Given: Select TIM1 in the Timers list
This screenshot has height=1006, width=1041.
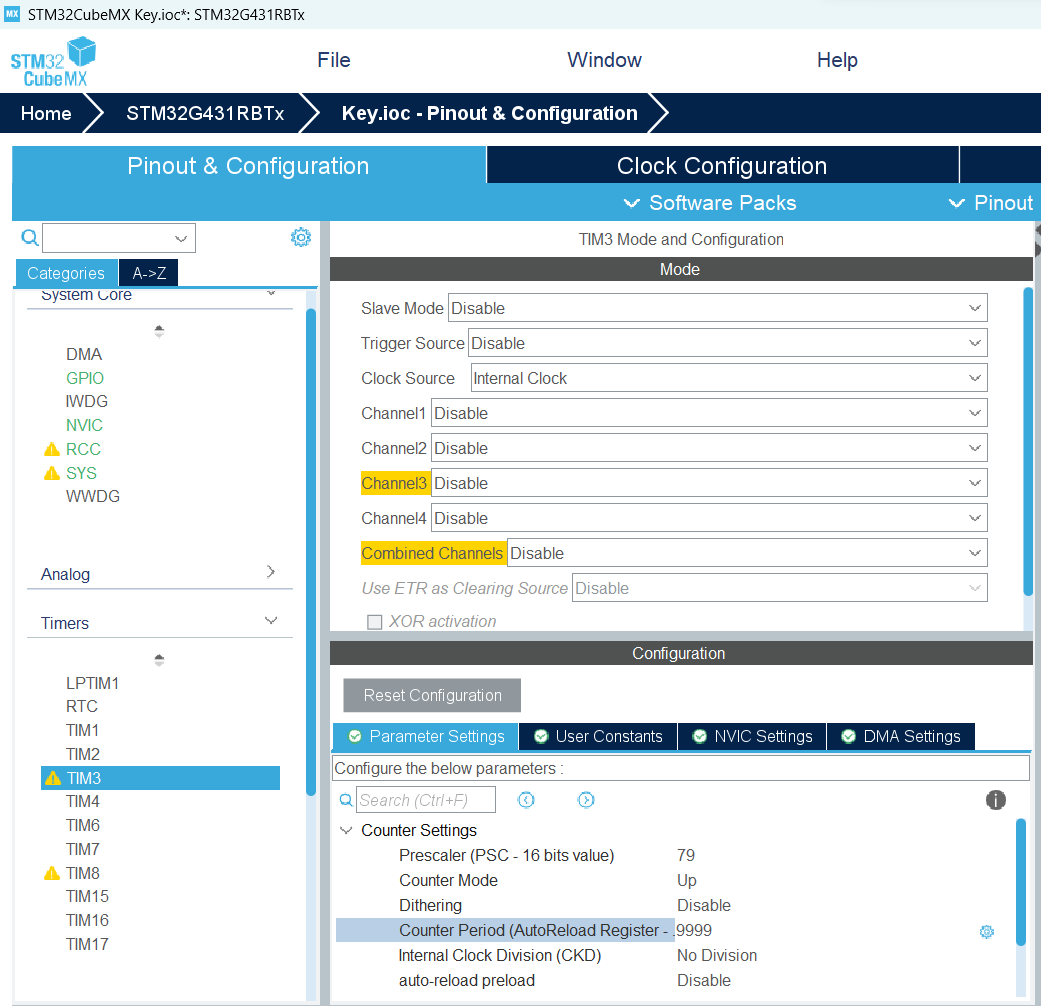Looking at the screenshot, I should (x=82, y=730).
